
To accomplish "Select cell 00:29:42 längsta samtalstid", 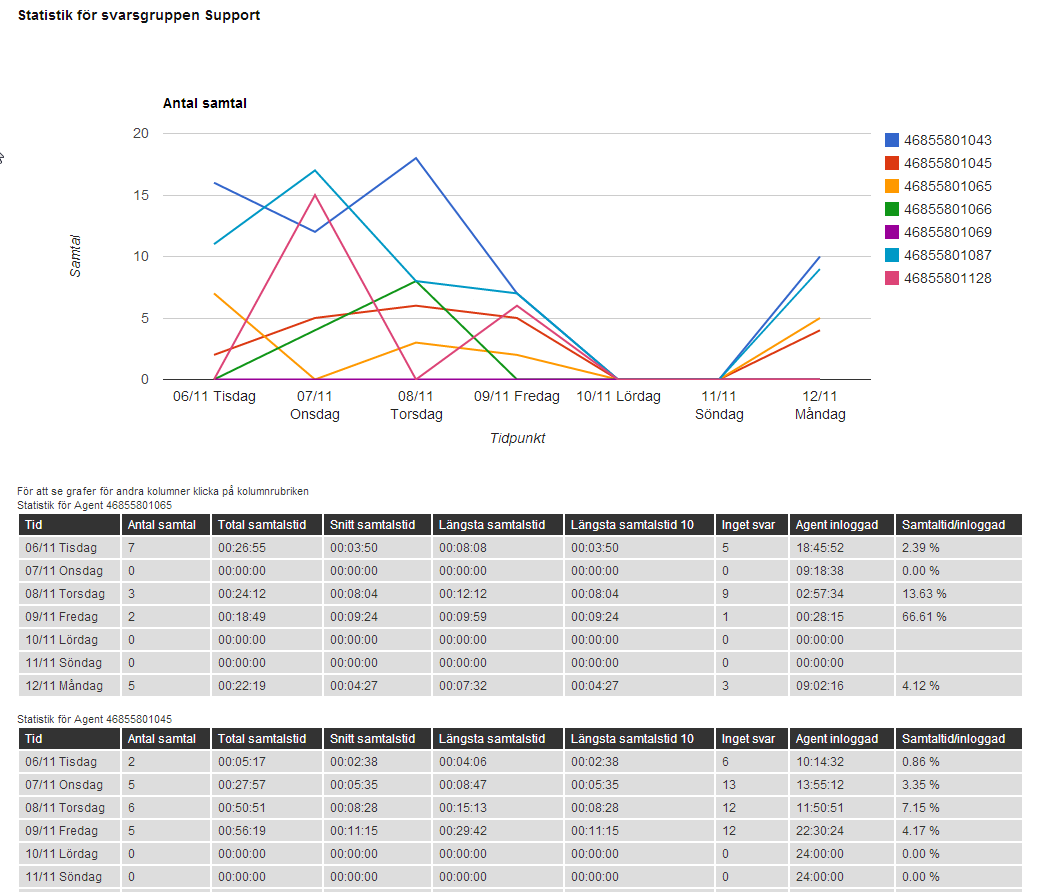I will pyautogui.click(x=498, y=831).
